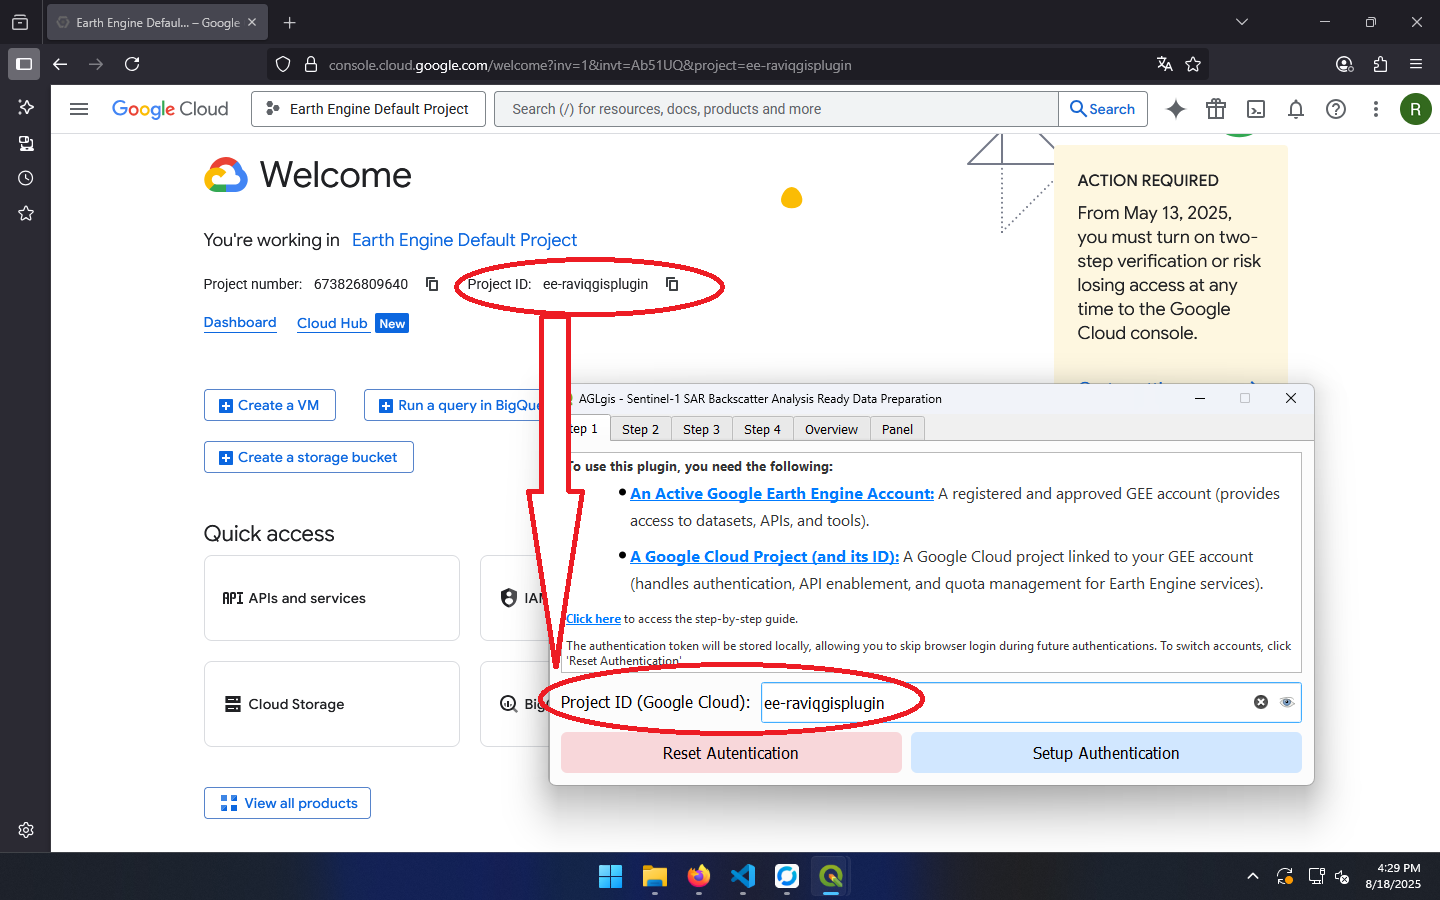This screenshot has width=1440, height=900.
Task: Open the three-dot settings and utilities menu
Action: [x=1376, y=109]
